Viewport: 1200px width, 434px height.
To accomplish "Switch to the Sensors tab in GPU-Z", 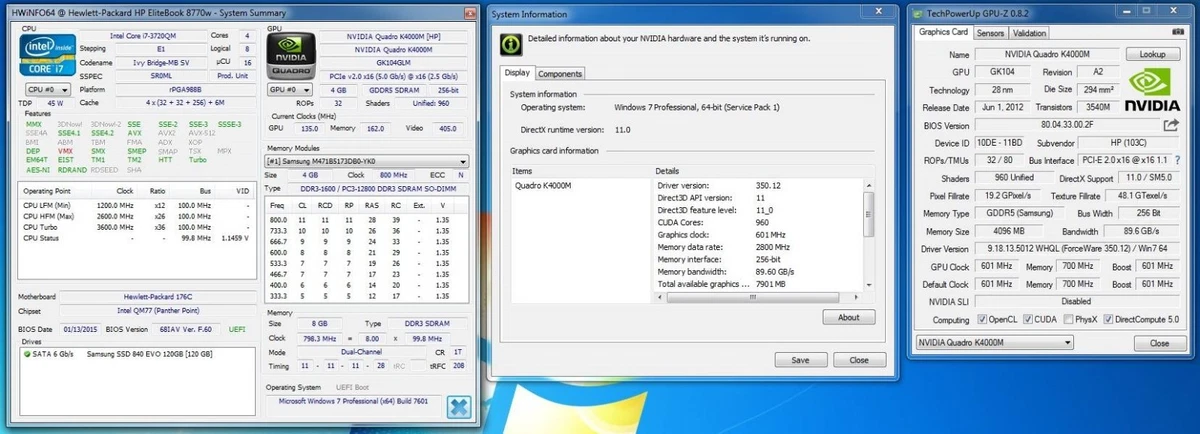I will pos(990,33).
